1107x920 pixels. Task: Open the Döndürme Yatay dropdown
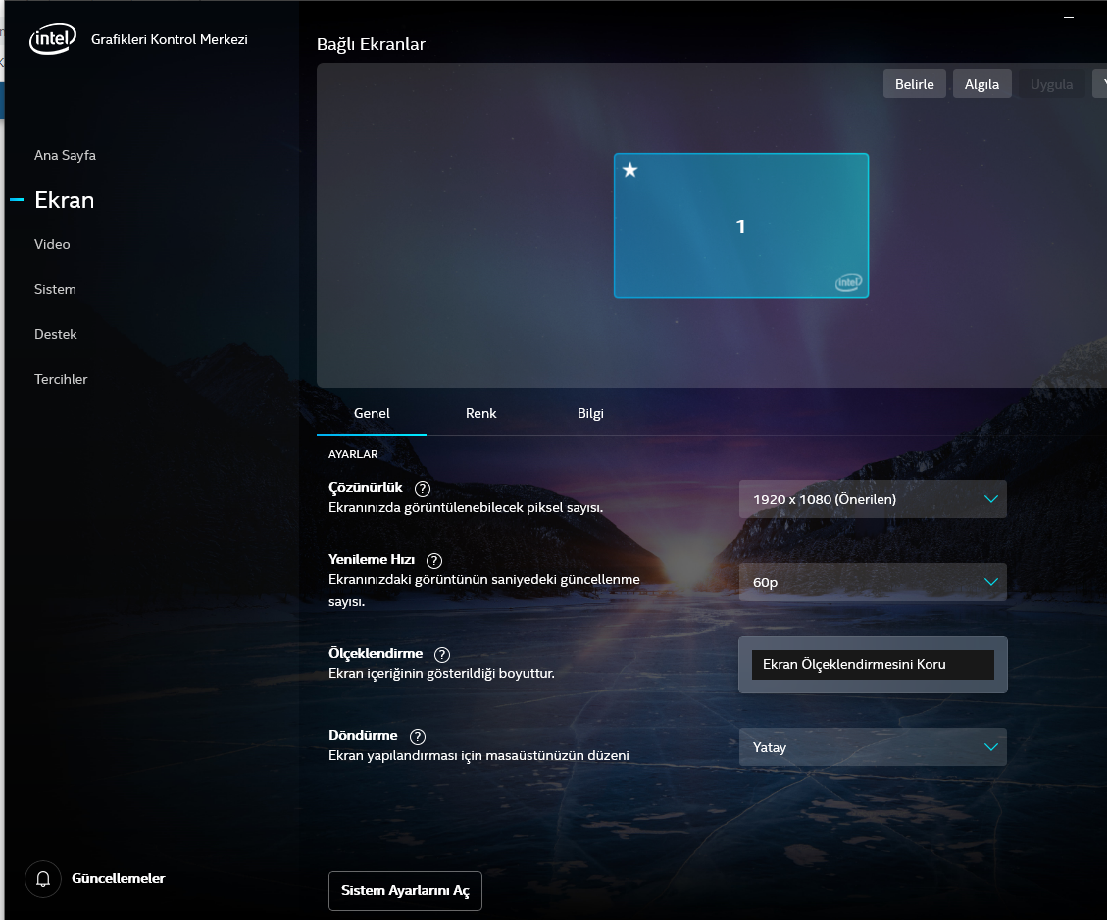[873, 747]
